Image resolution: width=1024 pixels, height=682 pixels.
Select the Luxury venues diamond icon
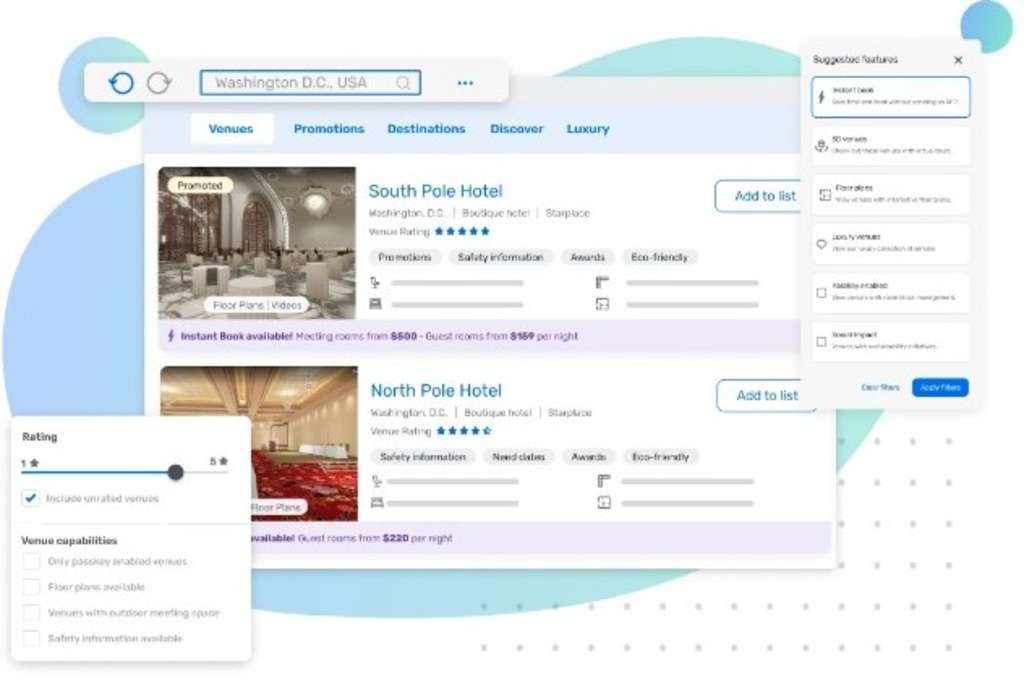click(822, 243)
